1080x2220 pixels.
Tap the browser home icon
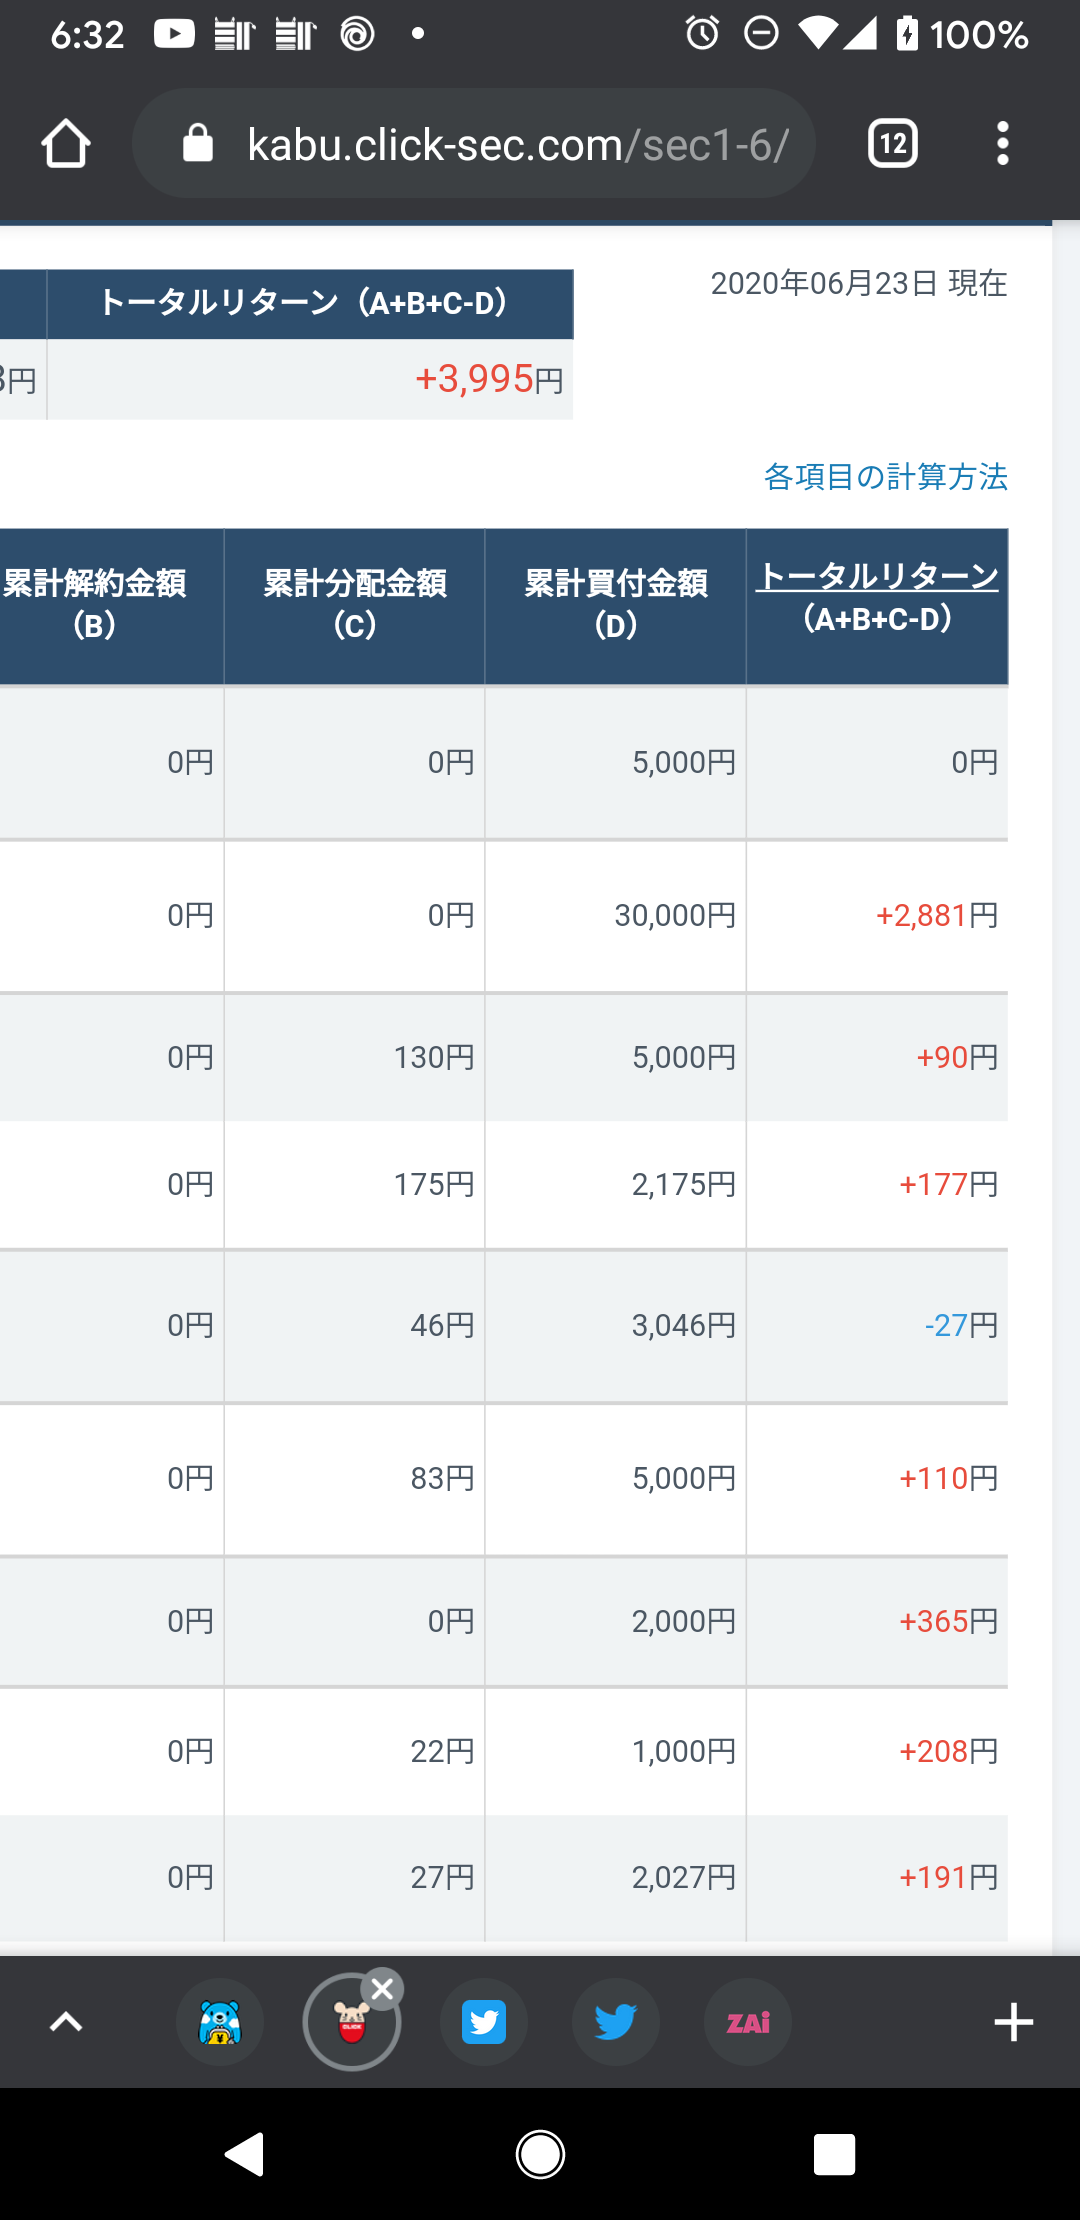(66, 144)
